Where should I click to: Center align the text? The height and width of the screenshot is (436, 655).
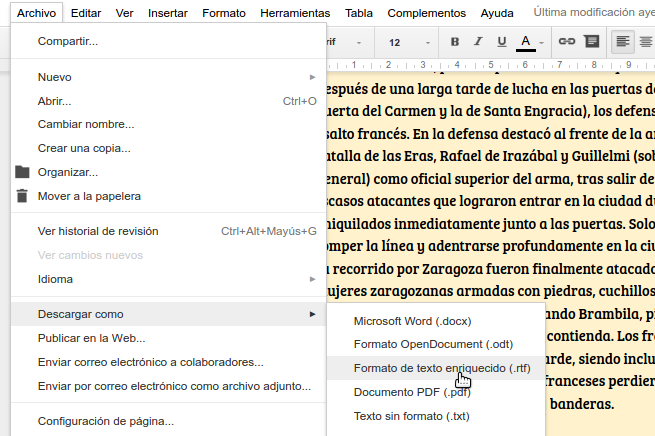click(646, 41)
